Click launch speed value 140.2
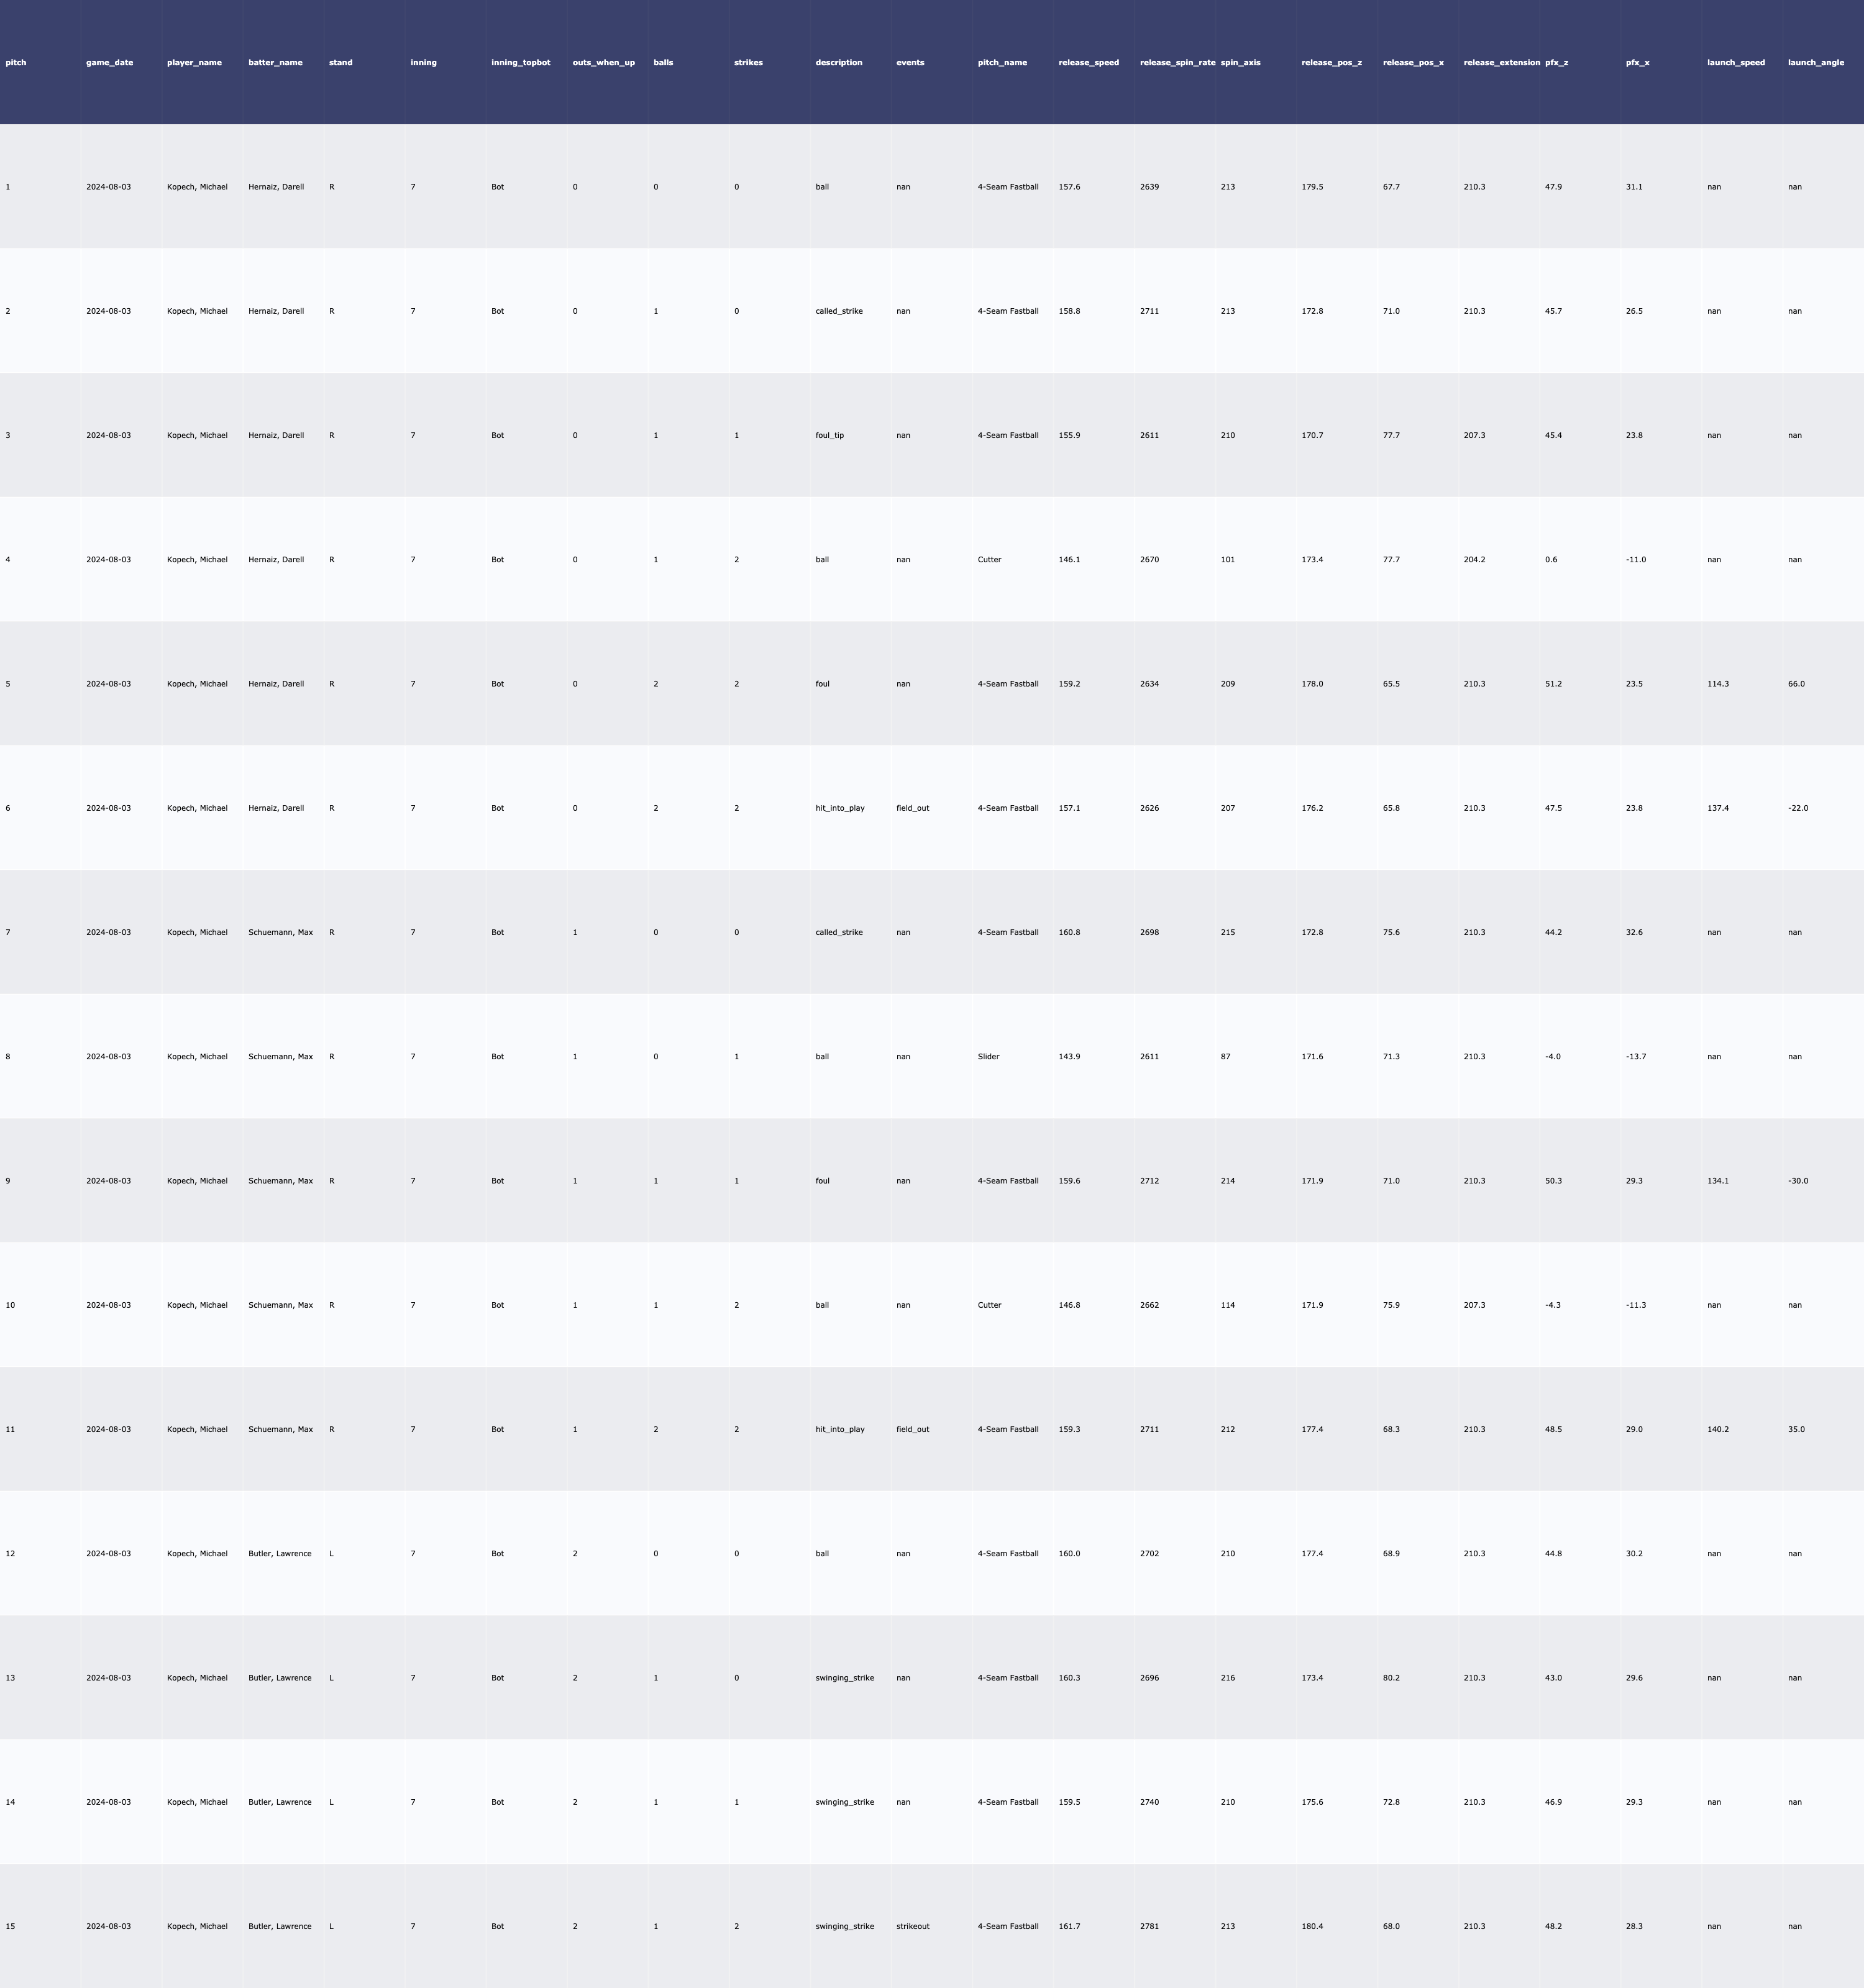Screen dimensions: 1864x1988 (1717, 1429)
